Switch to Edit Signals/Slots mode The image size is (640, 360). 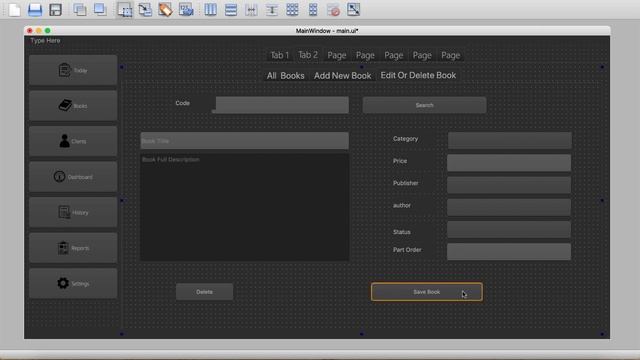[145, 9]
